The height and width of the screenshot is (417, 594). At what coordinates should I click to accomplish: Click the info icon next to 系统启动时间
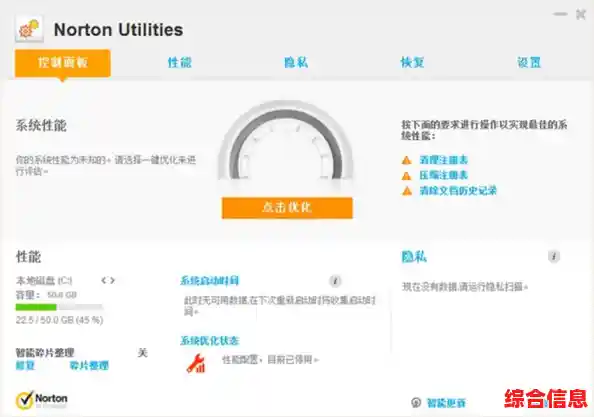tap(335, 281)
